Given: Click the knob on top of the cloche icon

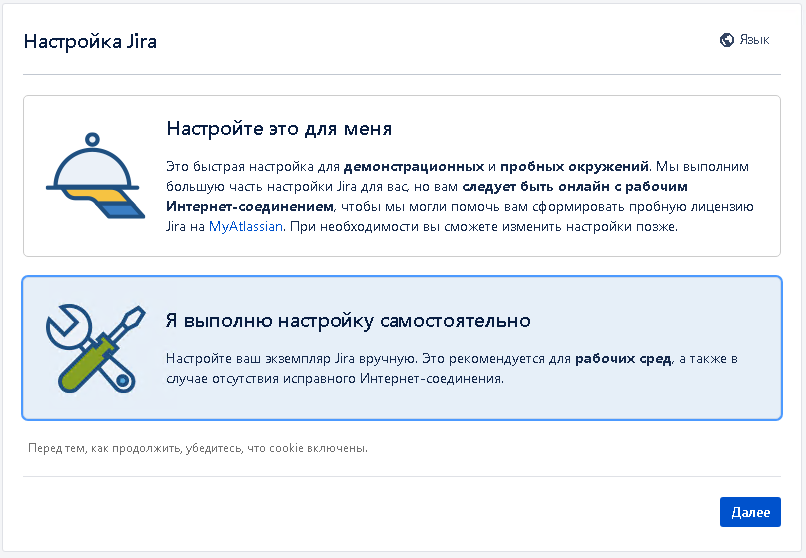Looking at the screenshot, I should coord(92,139).
